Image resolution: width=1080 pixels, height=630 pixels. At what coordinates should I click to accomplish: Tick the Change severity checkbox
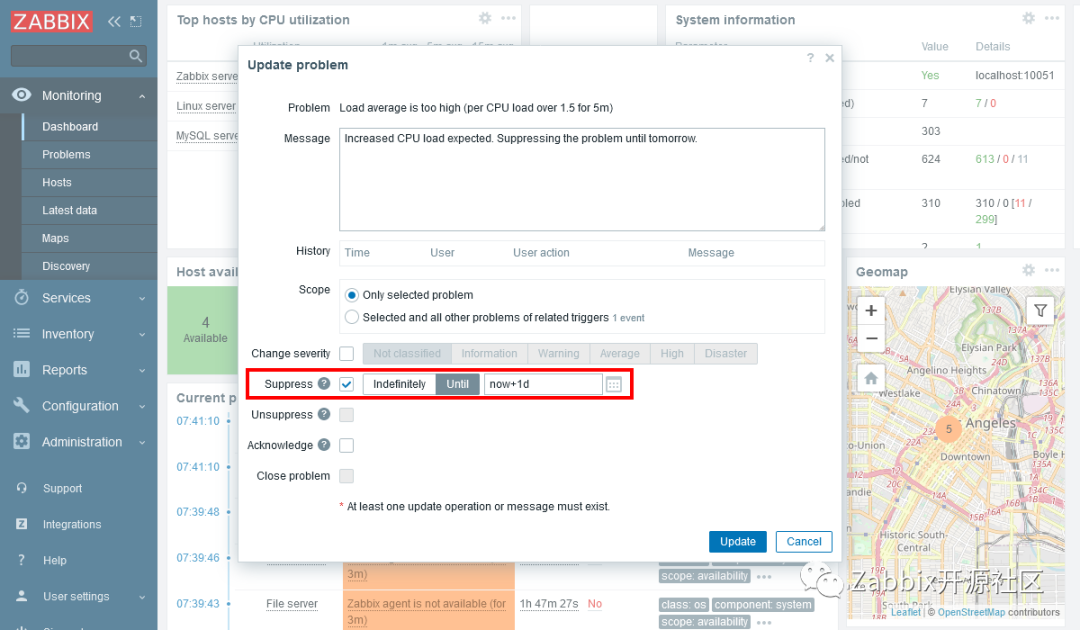point(346,353)
